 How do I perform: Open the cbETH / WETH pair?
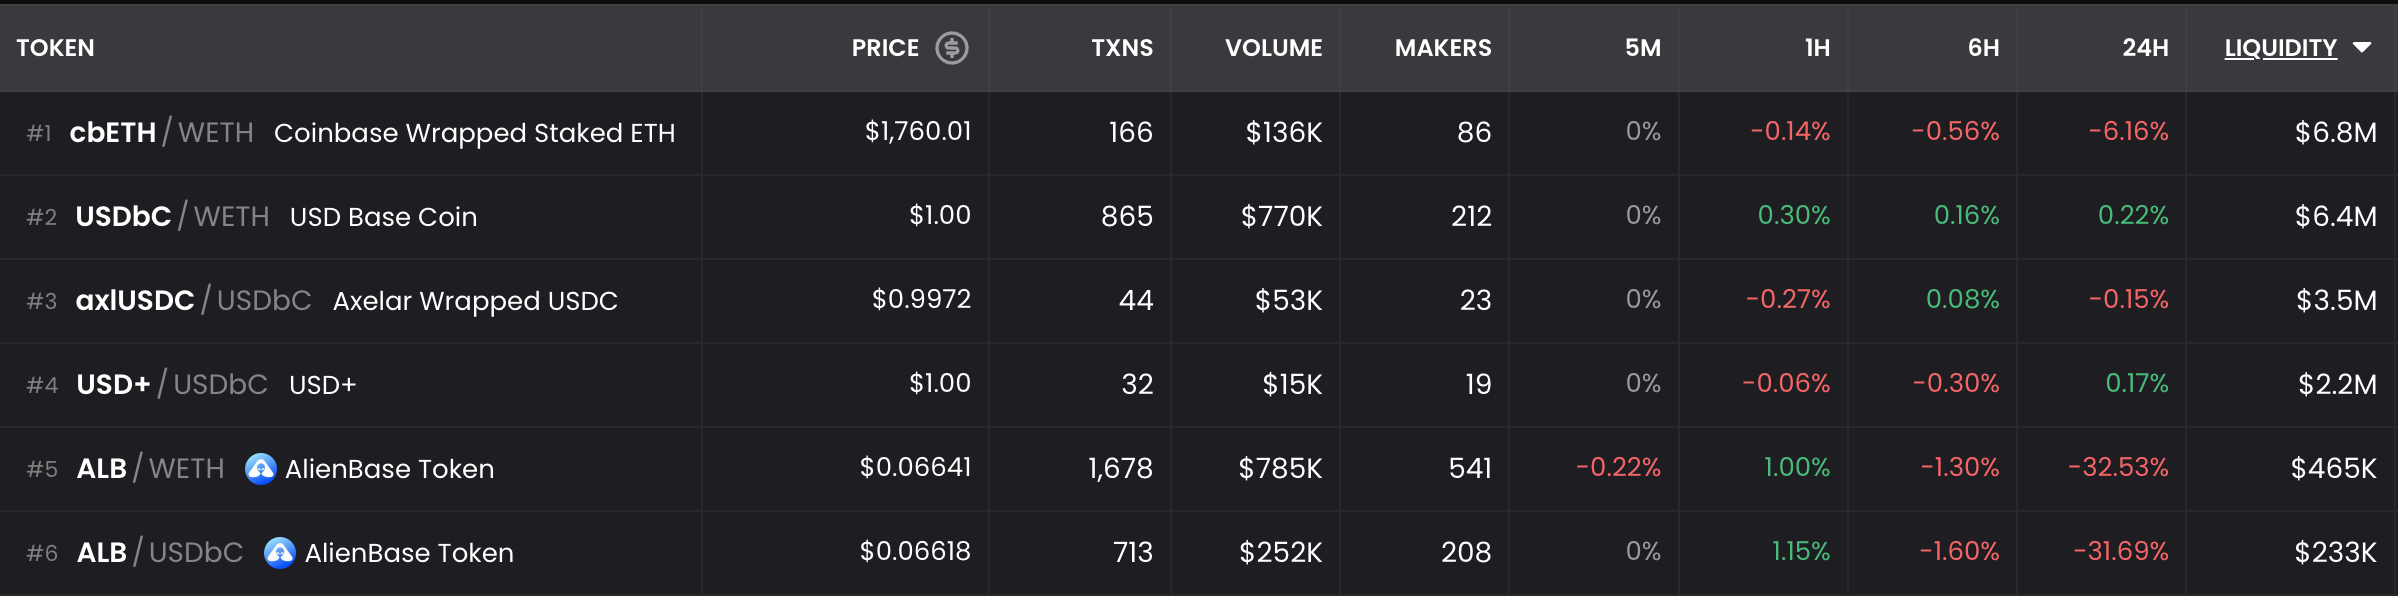point(161,132)
